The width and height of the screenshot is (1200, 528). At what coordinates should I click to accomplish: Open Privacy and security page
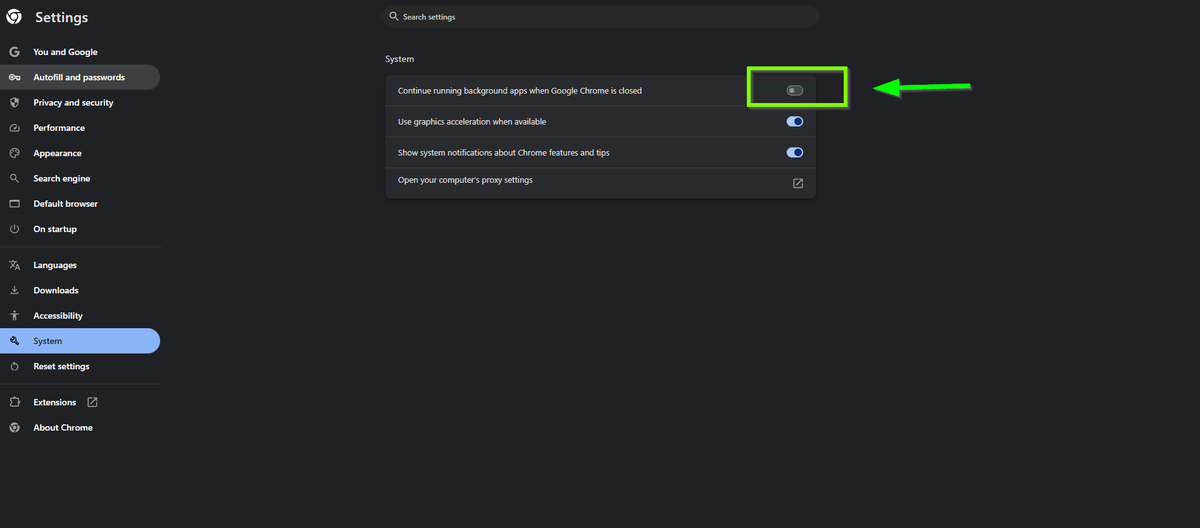[x=80, y=102]
